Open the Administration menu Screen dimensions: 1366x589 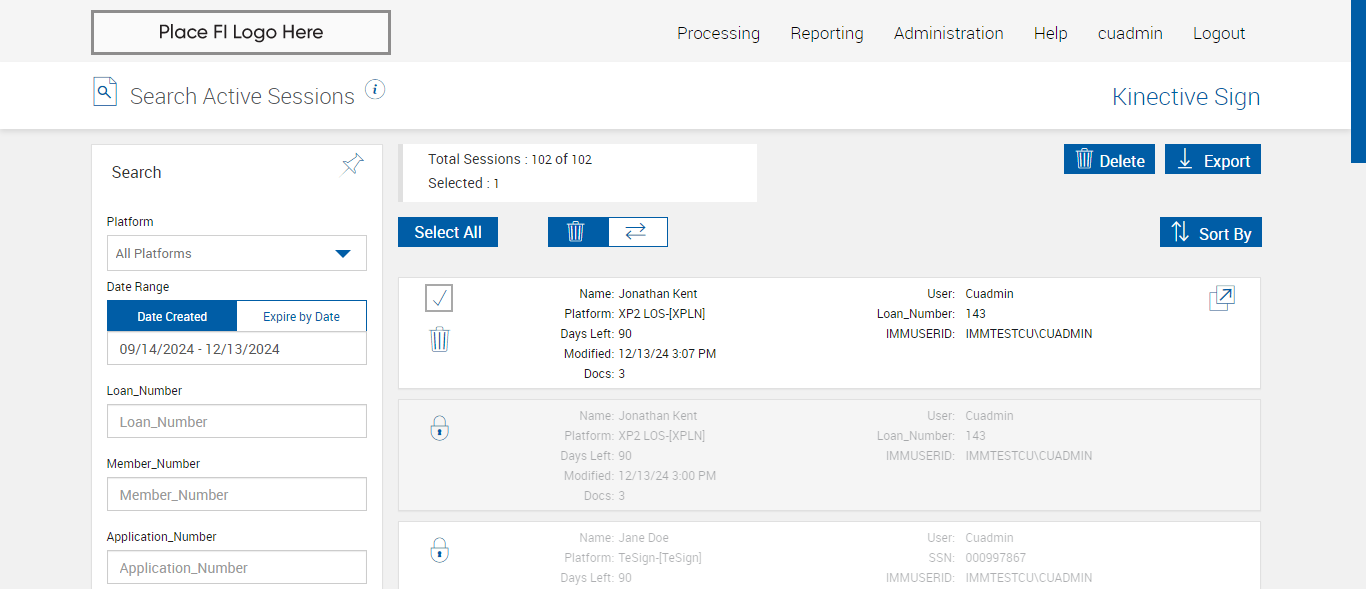click(x=948, y=33)
